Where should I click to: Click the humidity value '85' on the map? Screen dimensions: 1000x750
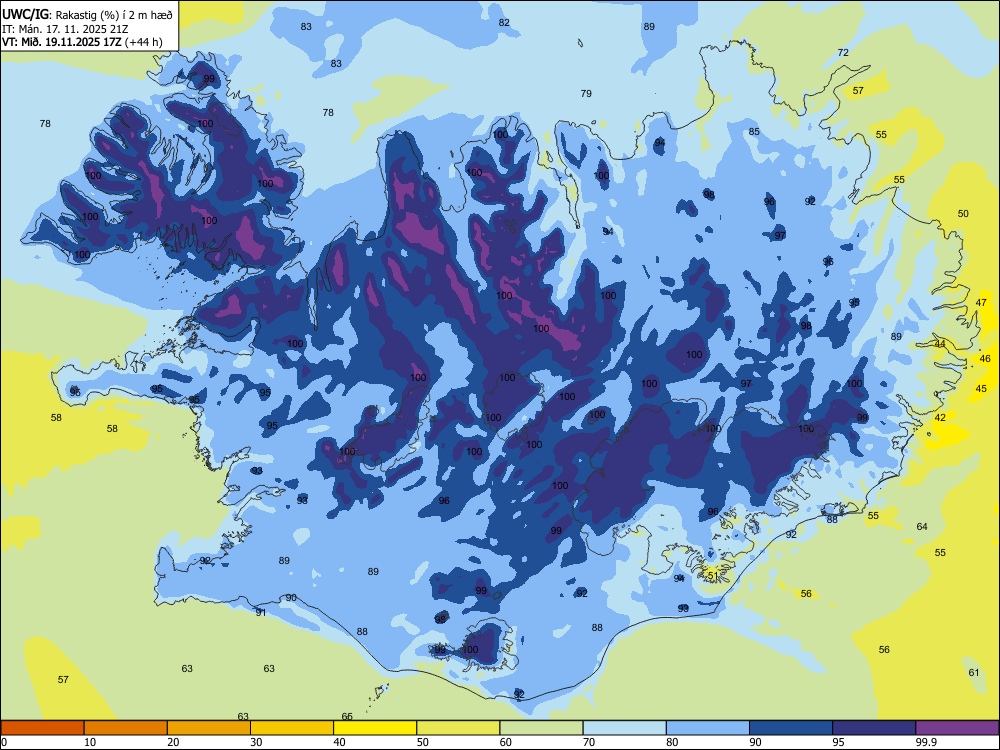754,131
